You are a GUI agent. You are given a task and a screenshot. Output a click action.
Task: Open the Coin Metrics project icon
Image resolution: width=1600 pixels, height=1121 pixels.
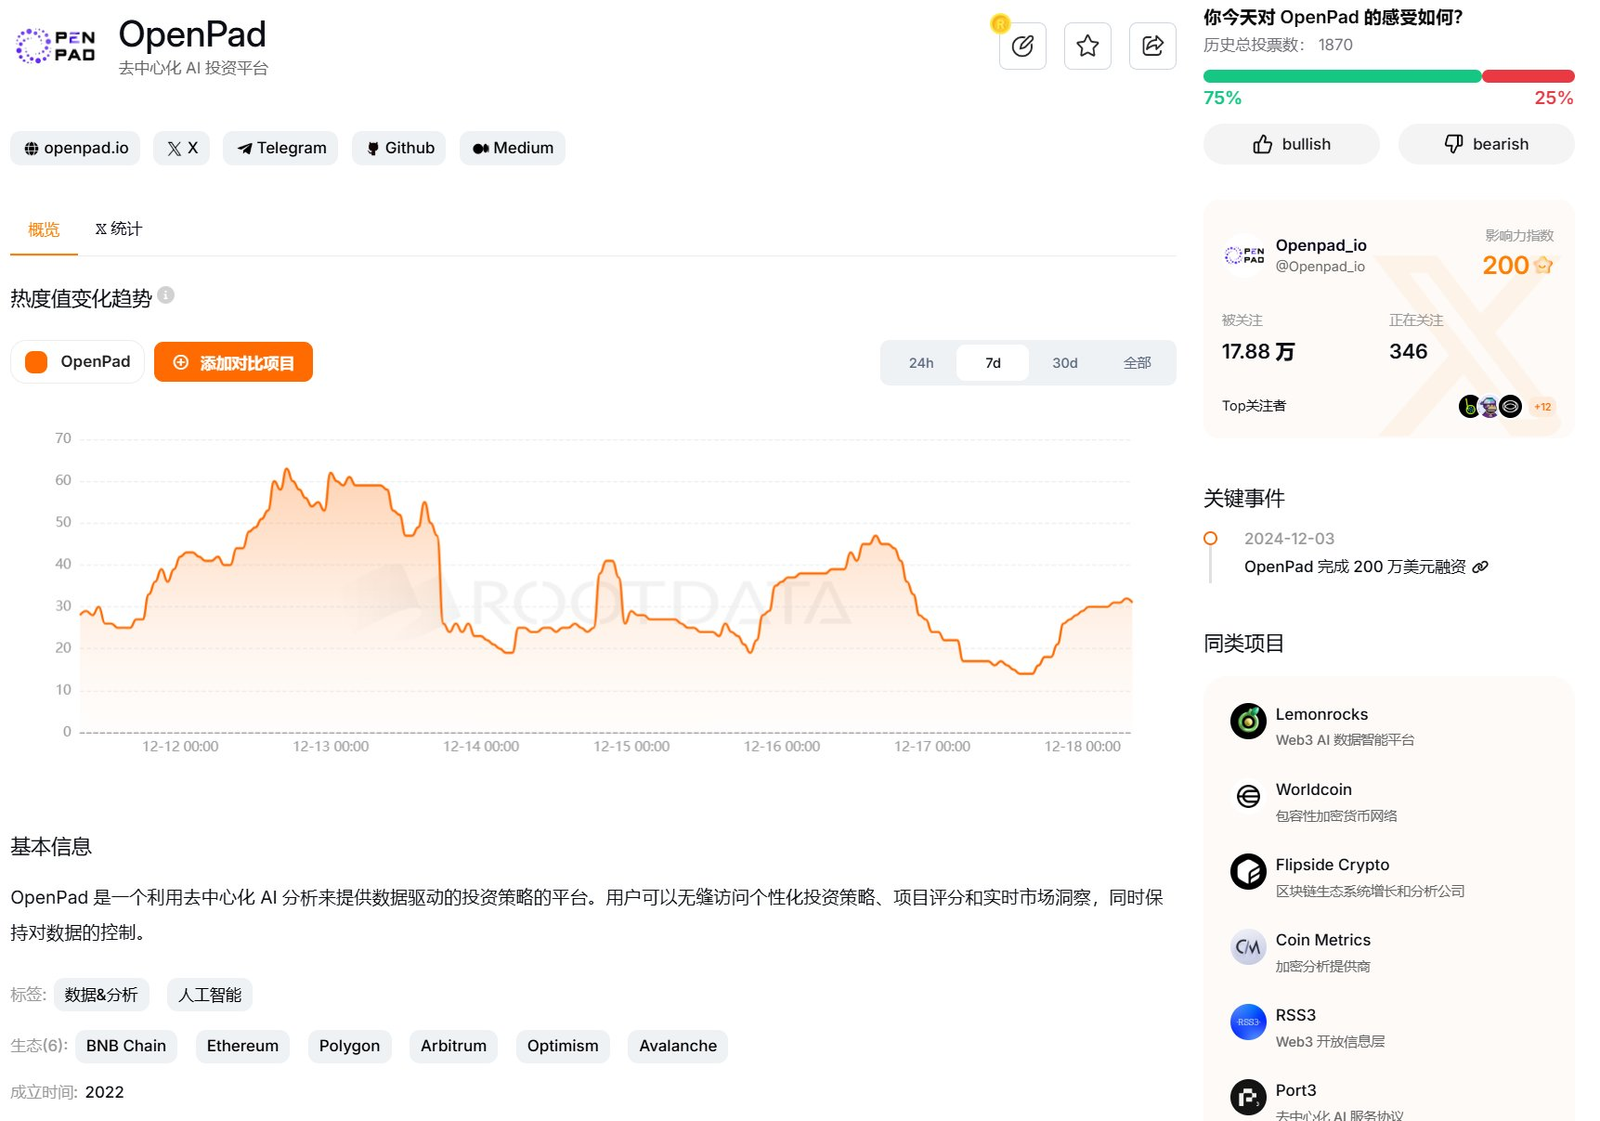point(1248,947)
